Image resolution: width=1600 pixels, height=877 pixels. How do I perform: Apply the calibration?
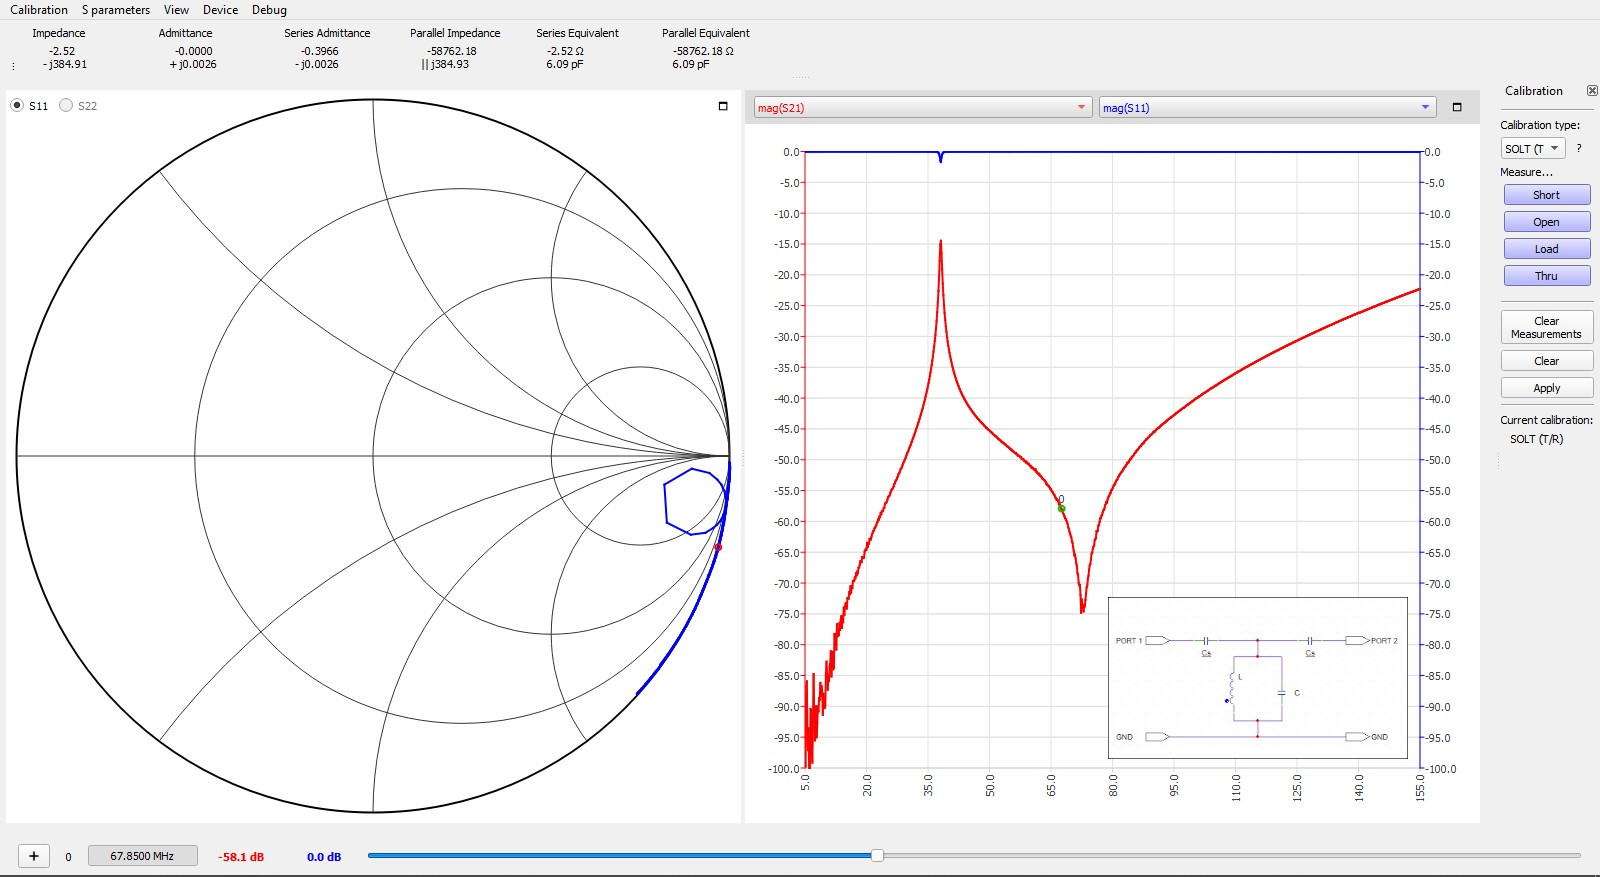click(1546, 388)
